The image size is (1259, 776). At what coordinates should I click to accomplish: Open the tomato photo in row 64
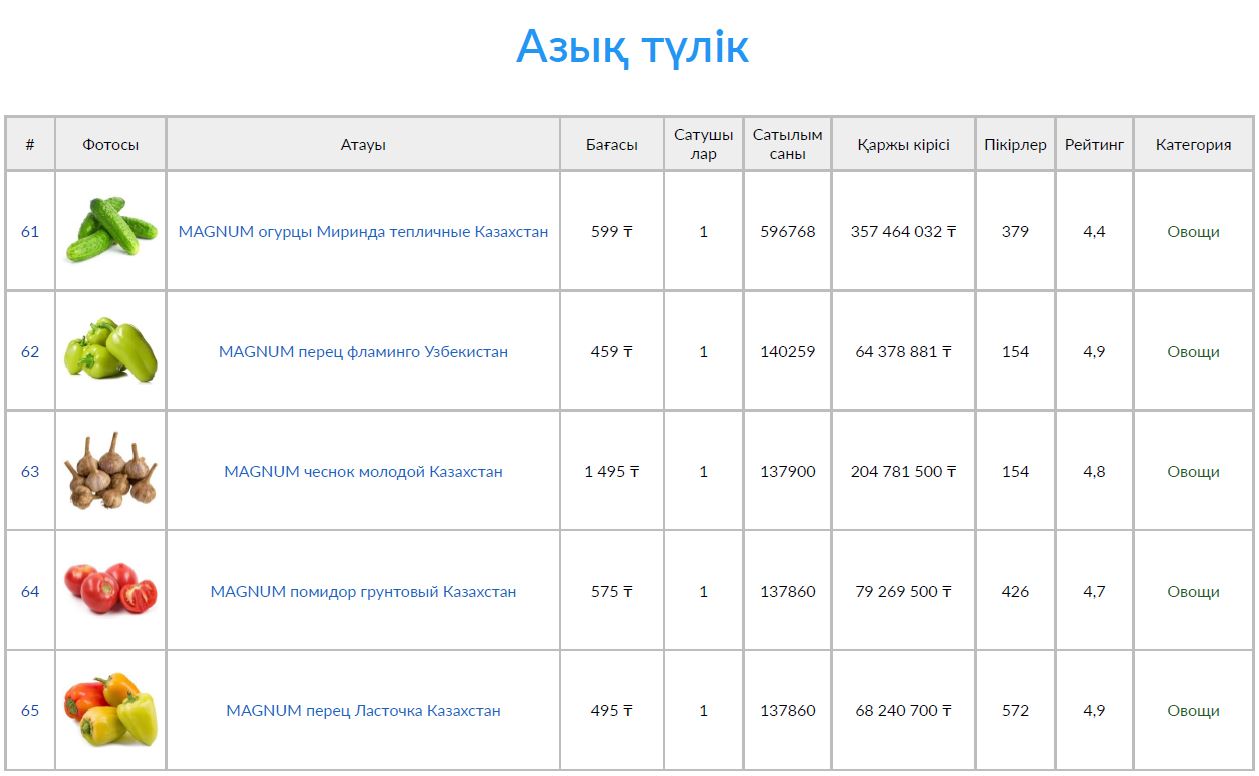pos(111,590)
